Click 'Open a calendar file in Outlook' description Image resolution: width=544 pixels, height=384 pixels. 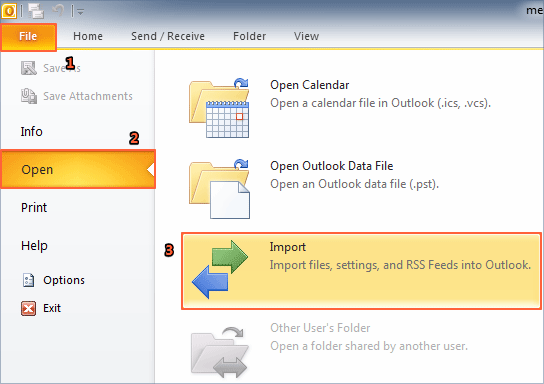pos(381,103)
